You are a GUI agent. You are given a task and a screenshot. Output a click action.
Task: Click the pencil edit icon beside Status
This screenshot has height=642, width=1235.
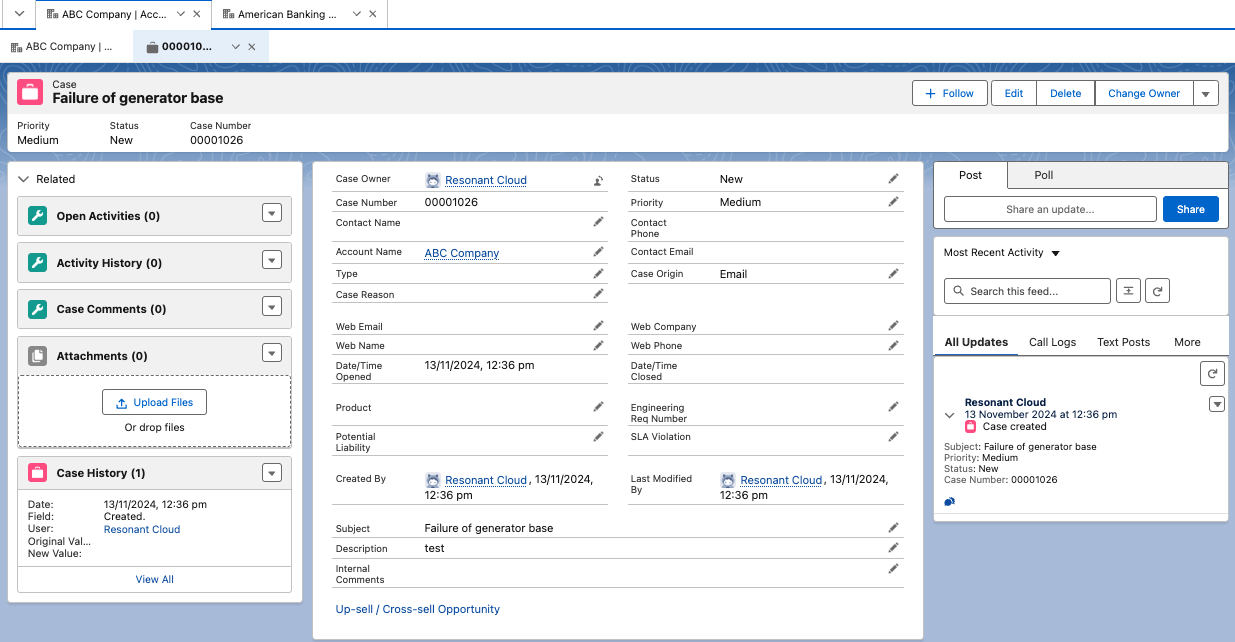pos(893,179)
